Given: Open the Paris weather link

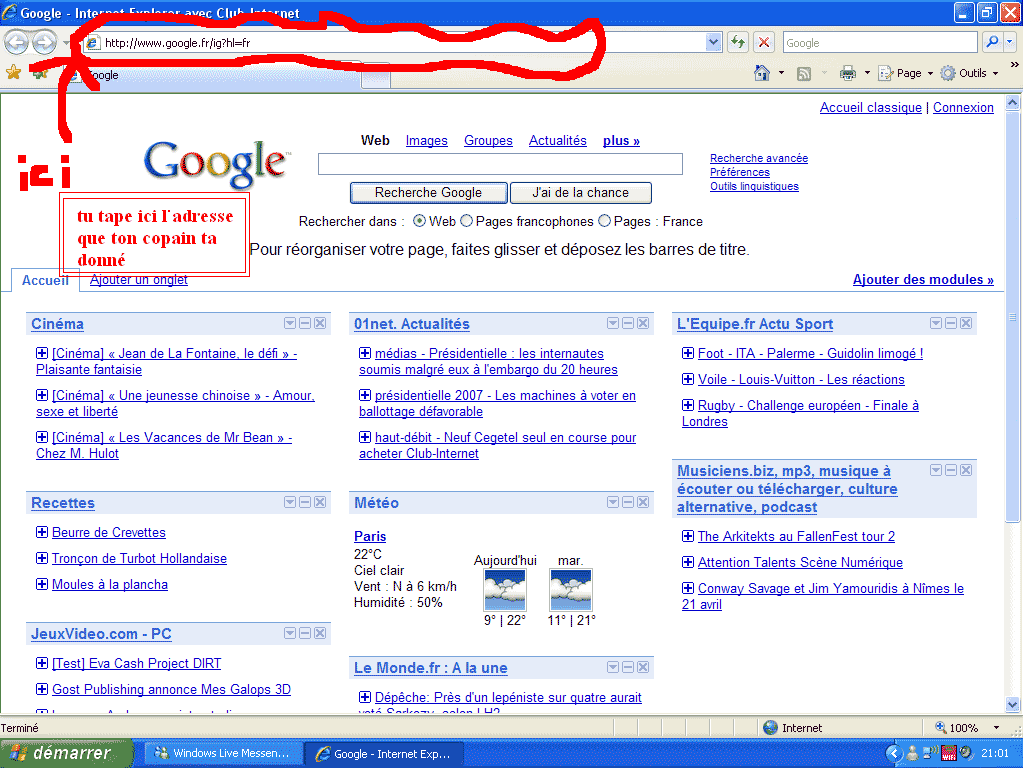Looking at the screenshot, I should (370, 536).
